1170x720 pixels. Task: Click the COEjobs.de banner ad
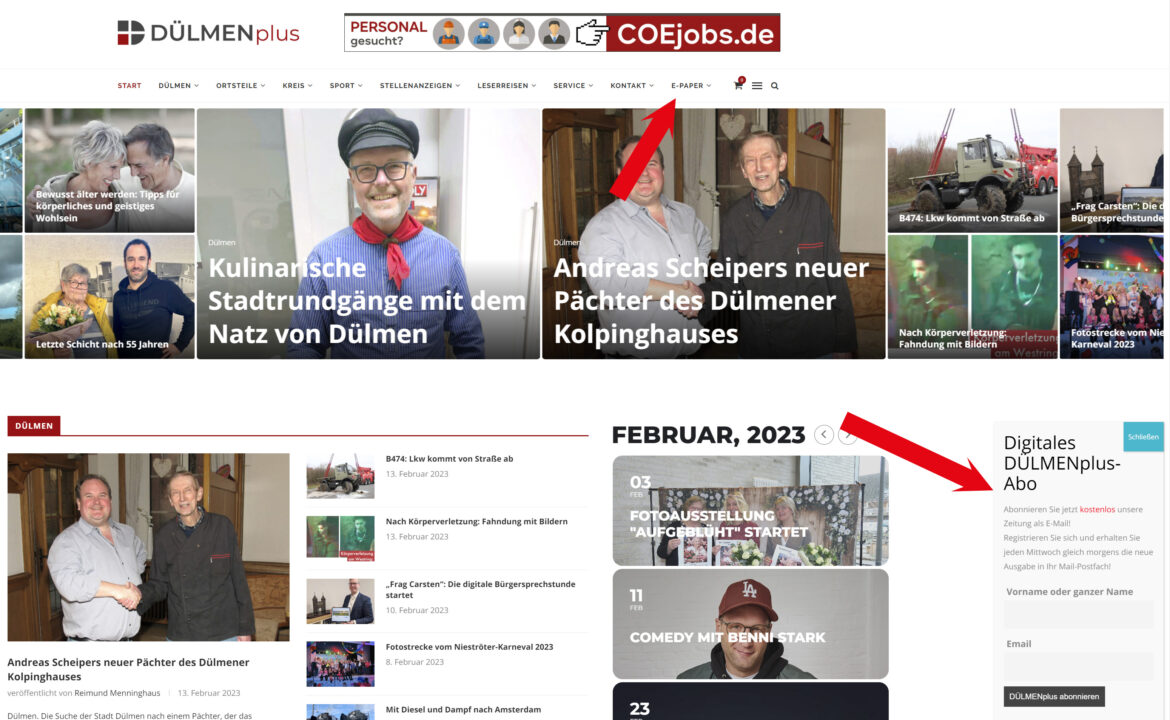[x=562, y=33]
